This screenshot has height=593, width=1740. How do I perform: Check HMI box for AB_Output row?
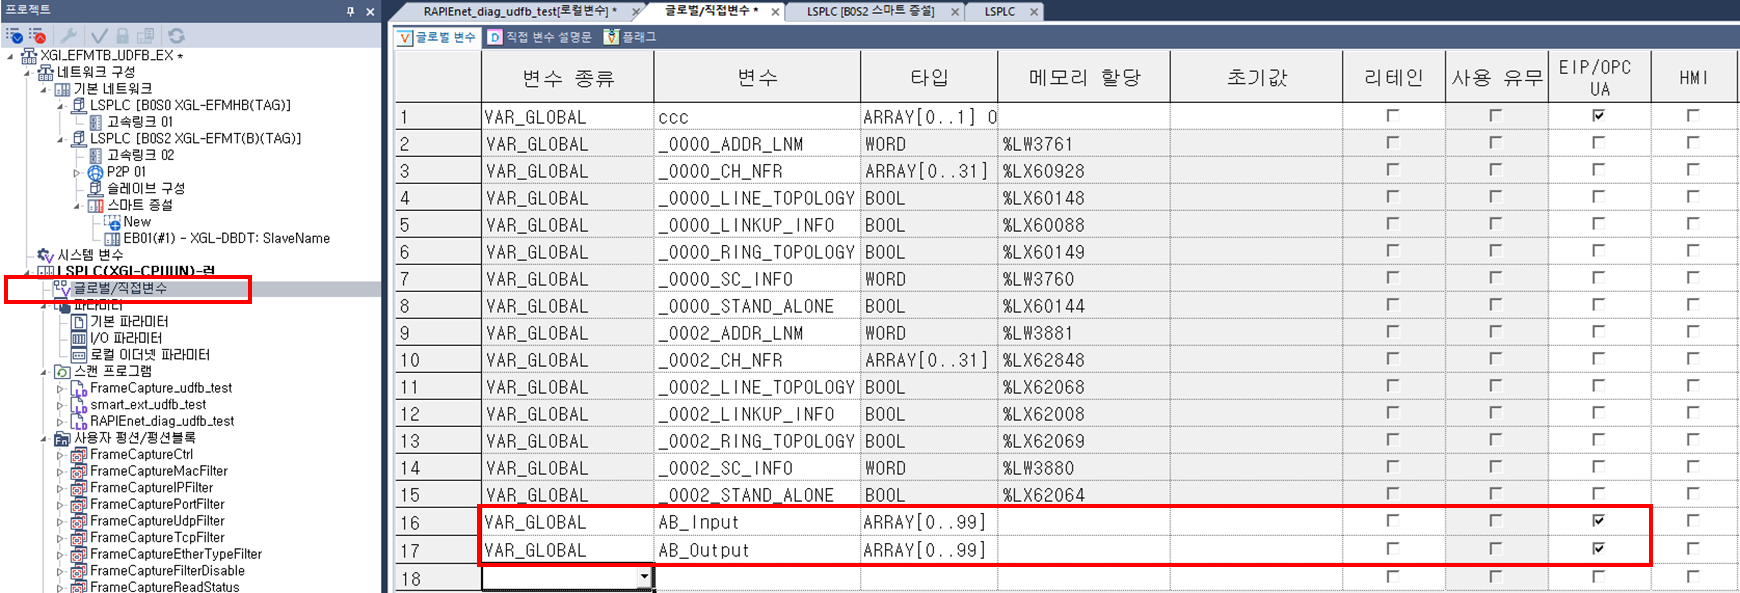(1693, 549)
